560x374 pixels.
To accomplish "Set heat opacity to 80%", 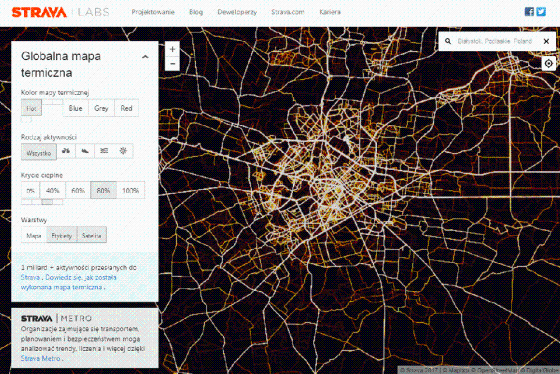I will pyautogui.click(x=103, y=190).
